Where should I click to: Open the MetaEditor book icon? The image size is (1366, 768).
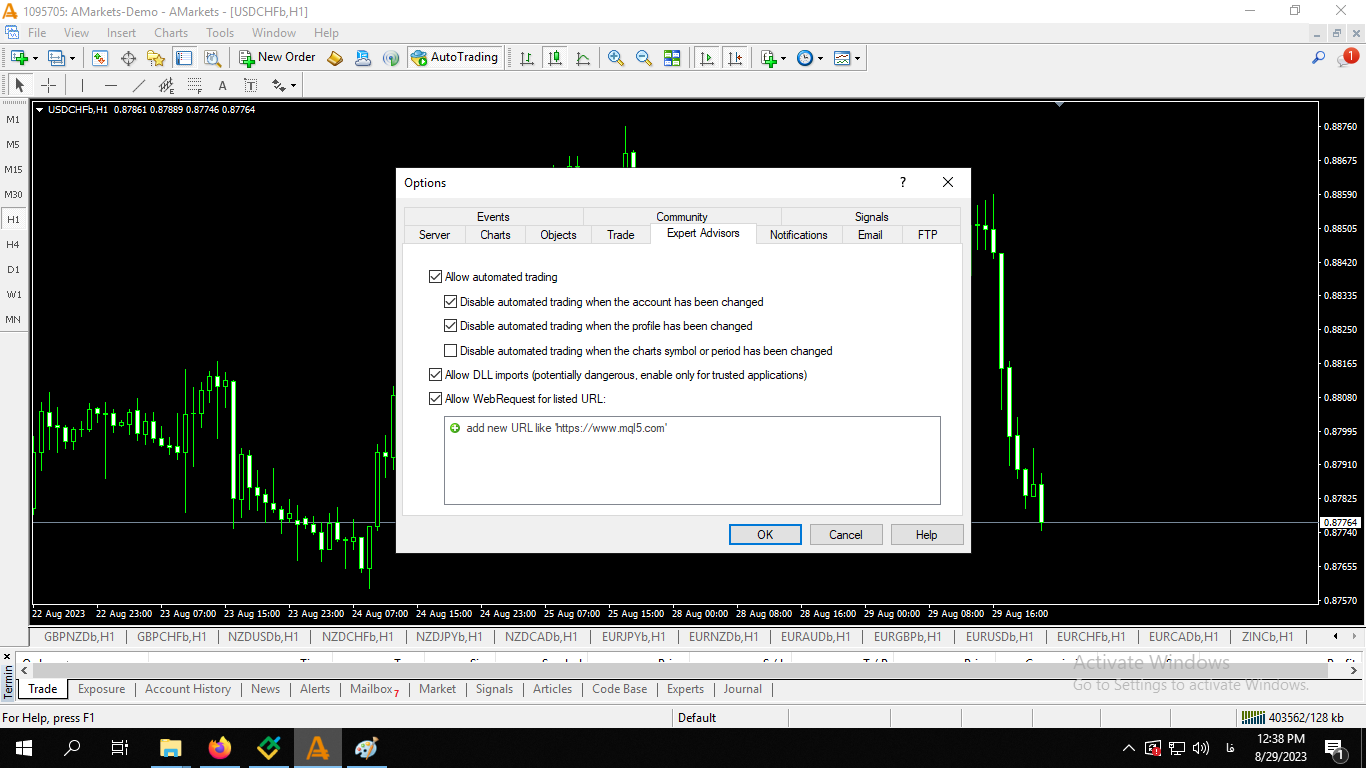click(x=335, y=58)
